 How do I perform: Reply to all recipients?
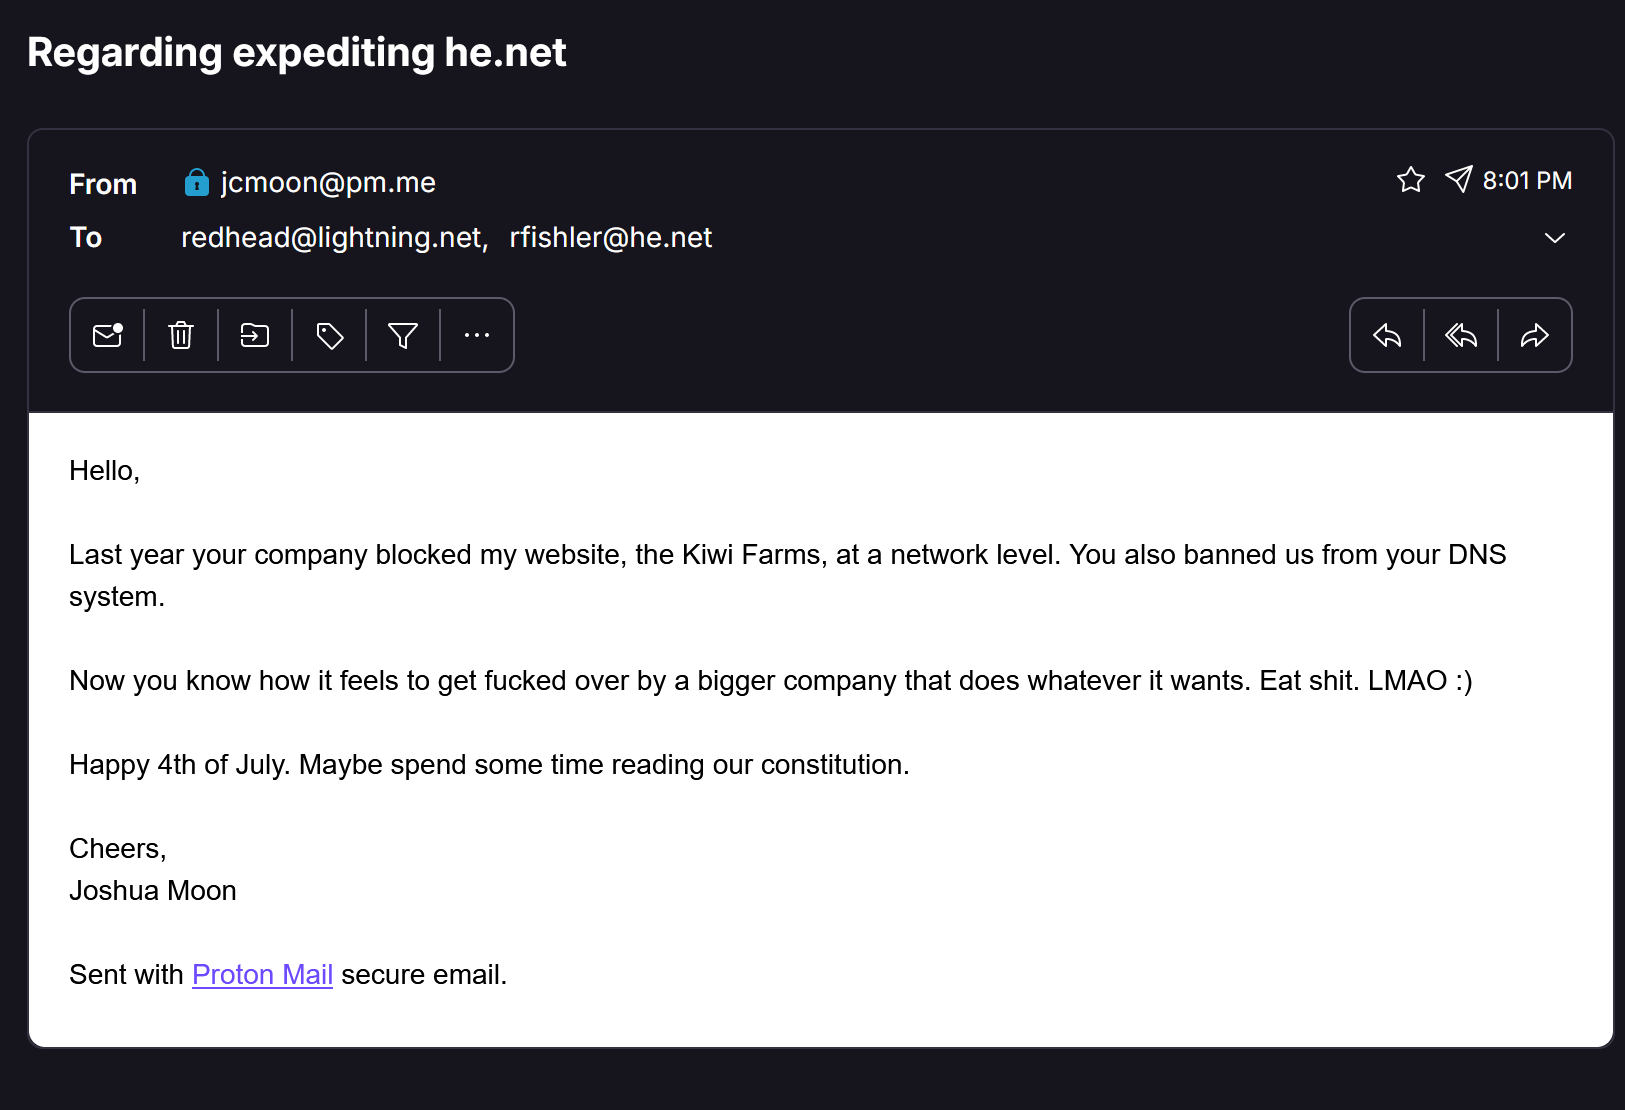(1461, 335)
